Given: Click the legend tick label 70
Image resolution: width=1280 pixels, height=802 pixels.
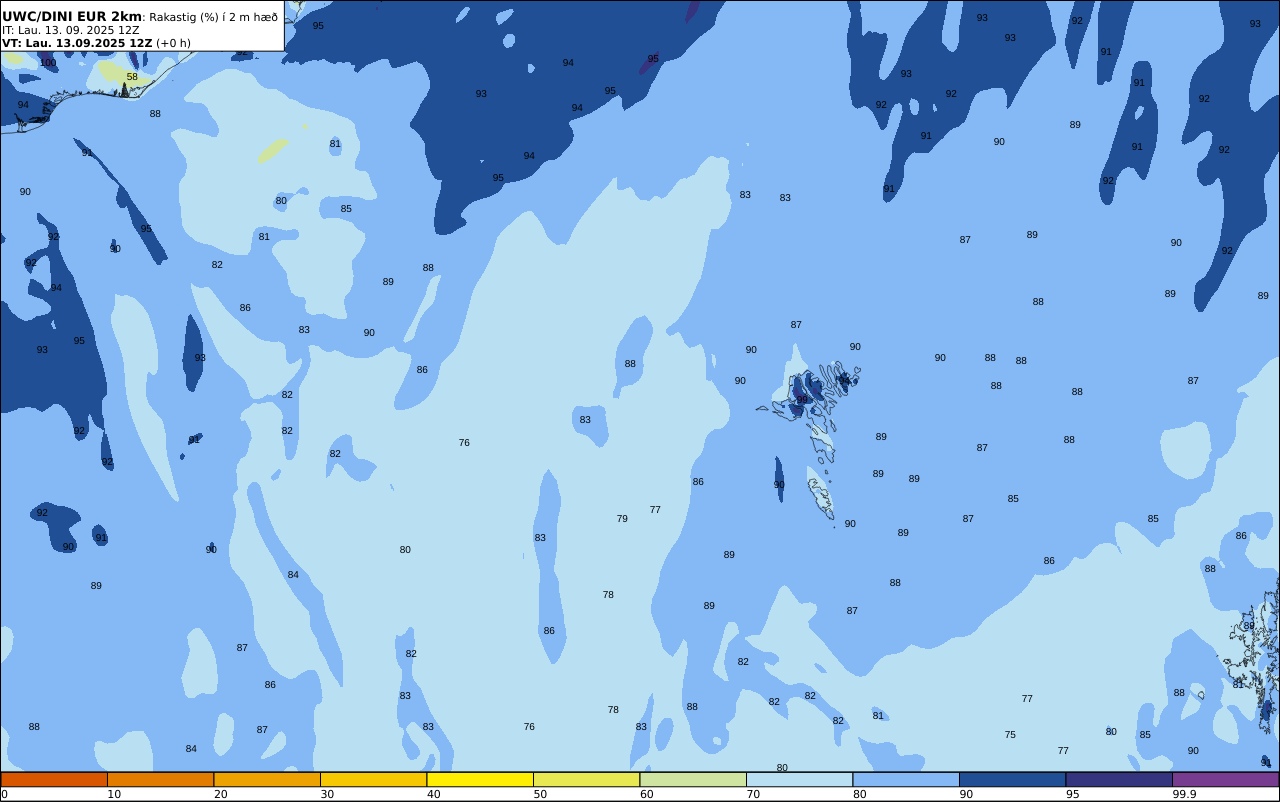Looking at the screenshot, I should 753,794.
